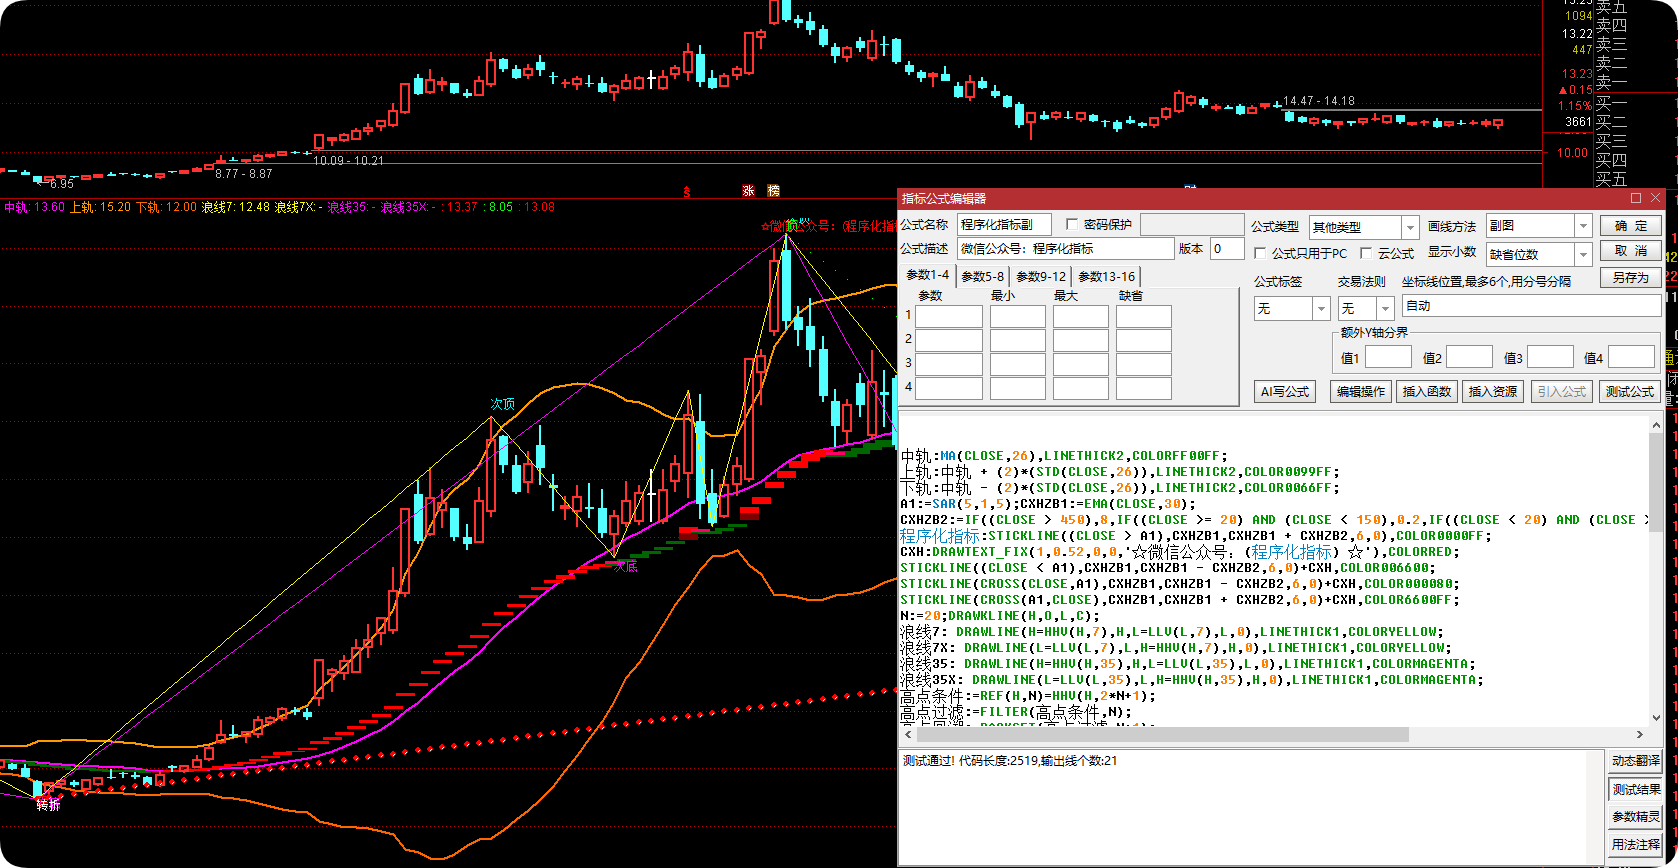Click the 插入资源 button

coord(1493,392)
